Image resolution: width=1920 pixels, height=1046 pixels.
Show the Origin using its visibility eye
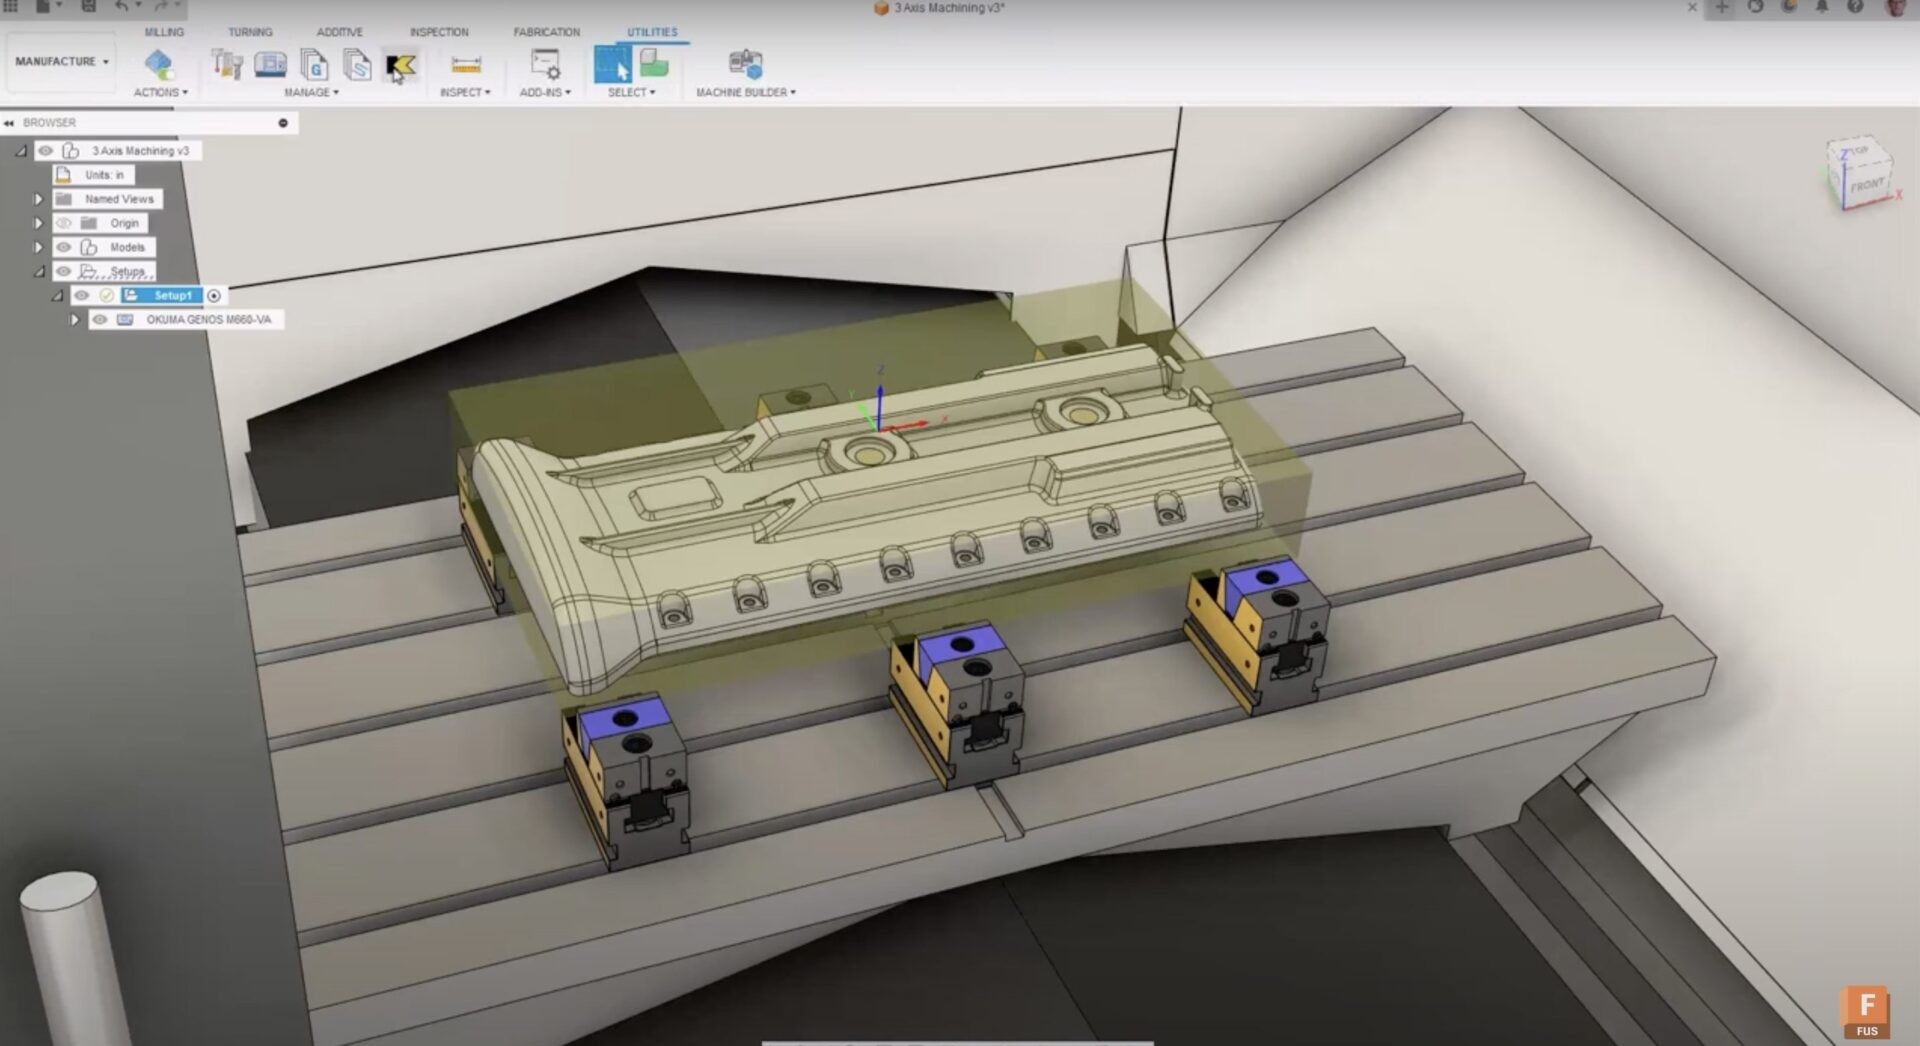click(65, 223)
